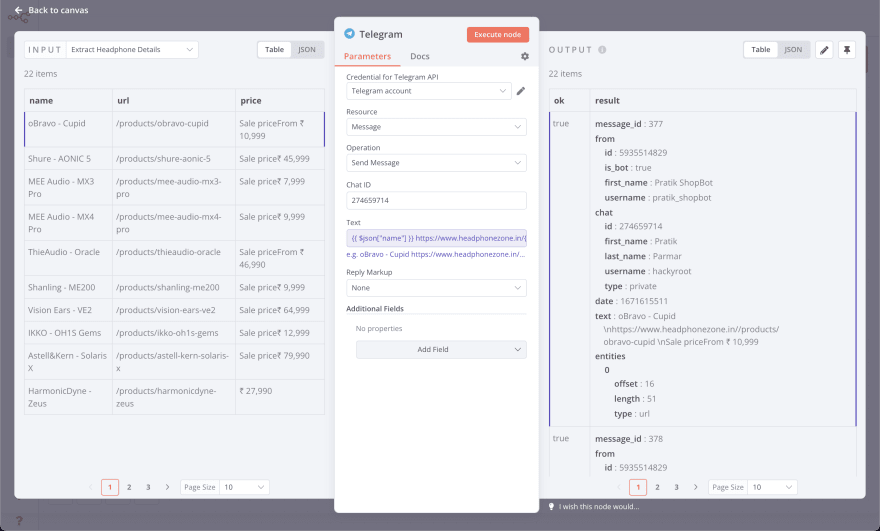Image resolution: width=880 pixels, height=531 pixels.
Task: Click the ThieAudio - Oracle cell
Action: pos(68,258)
